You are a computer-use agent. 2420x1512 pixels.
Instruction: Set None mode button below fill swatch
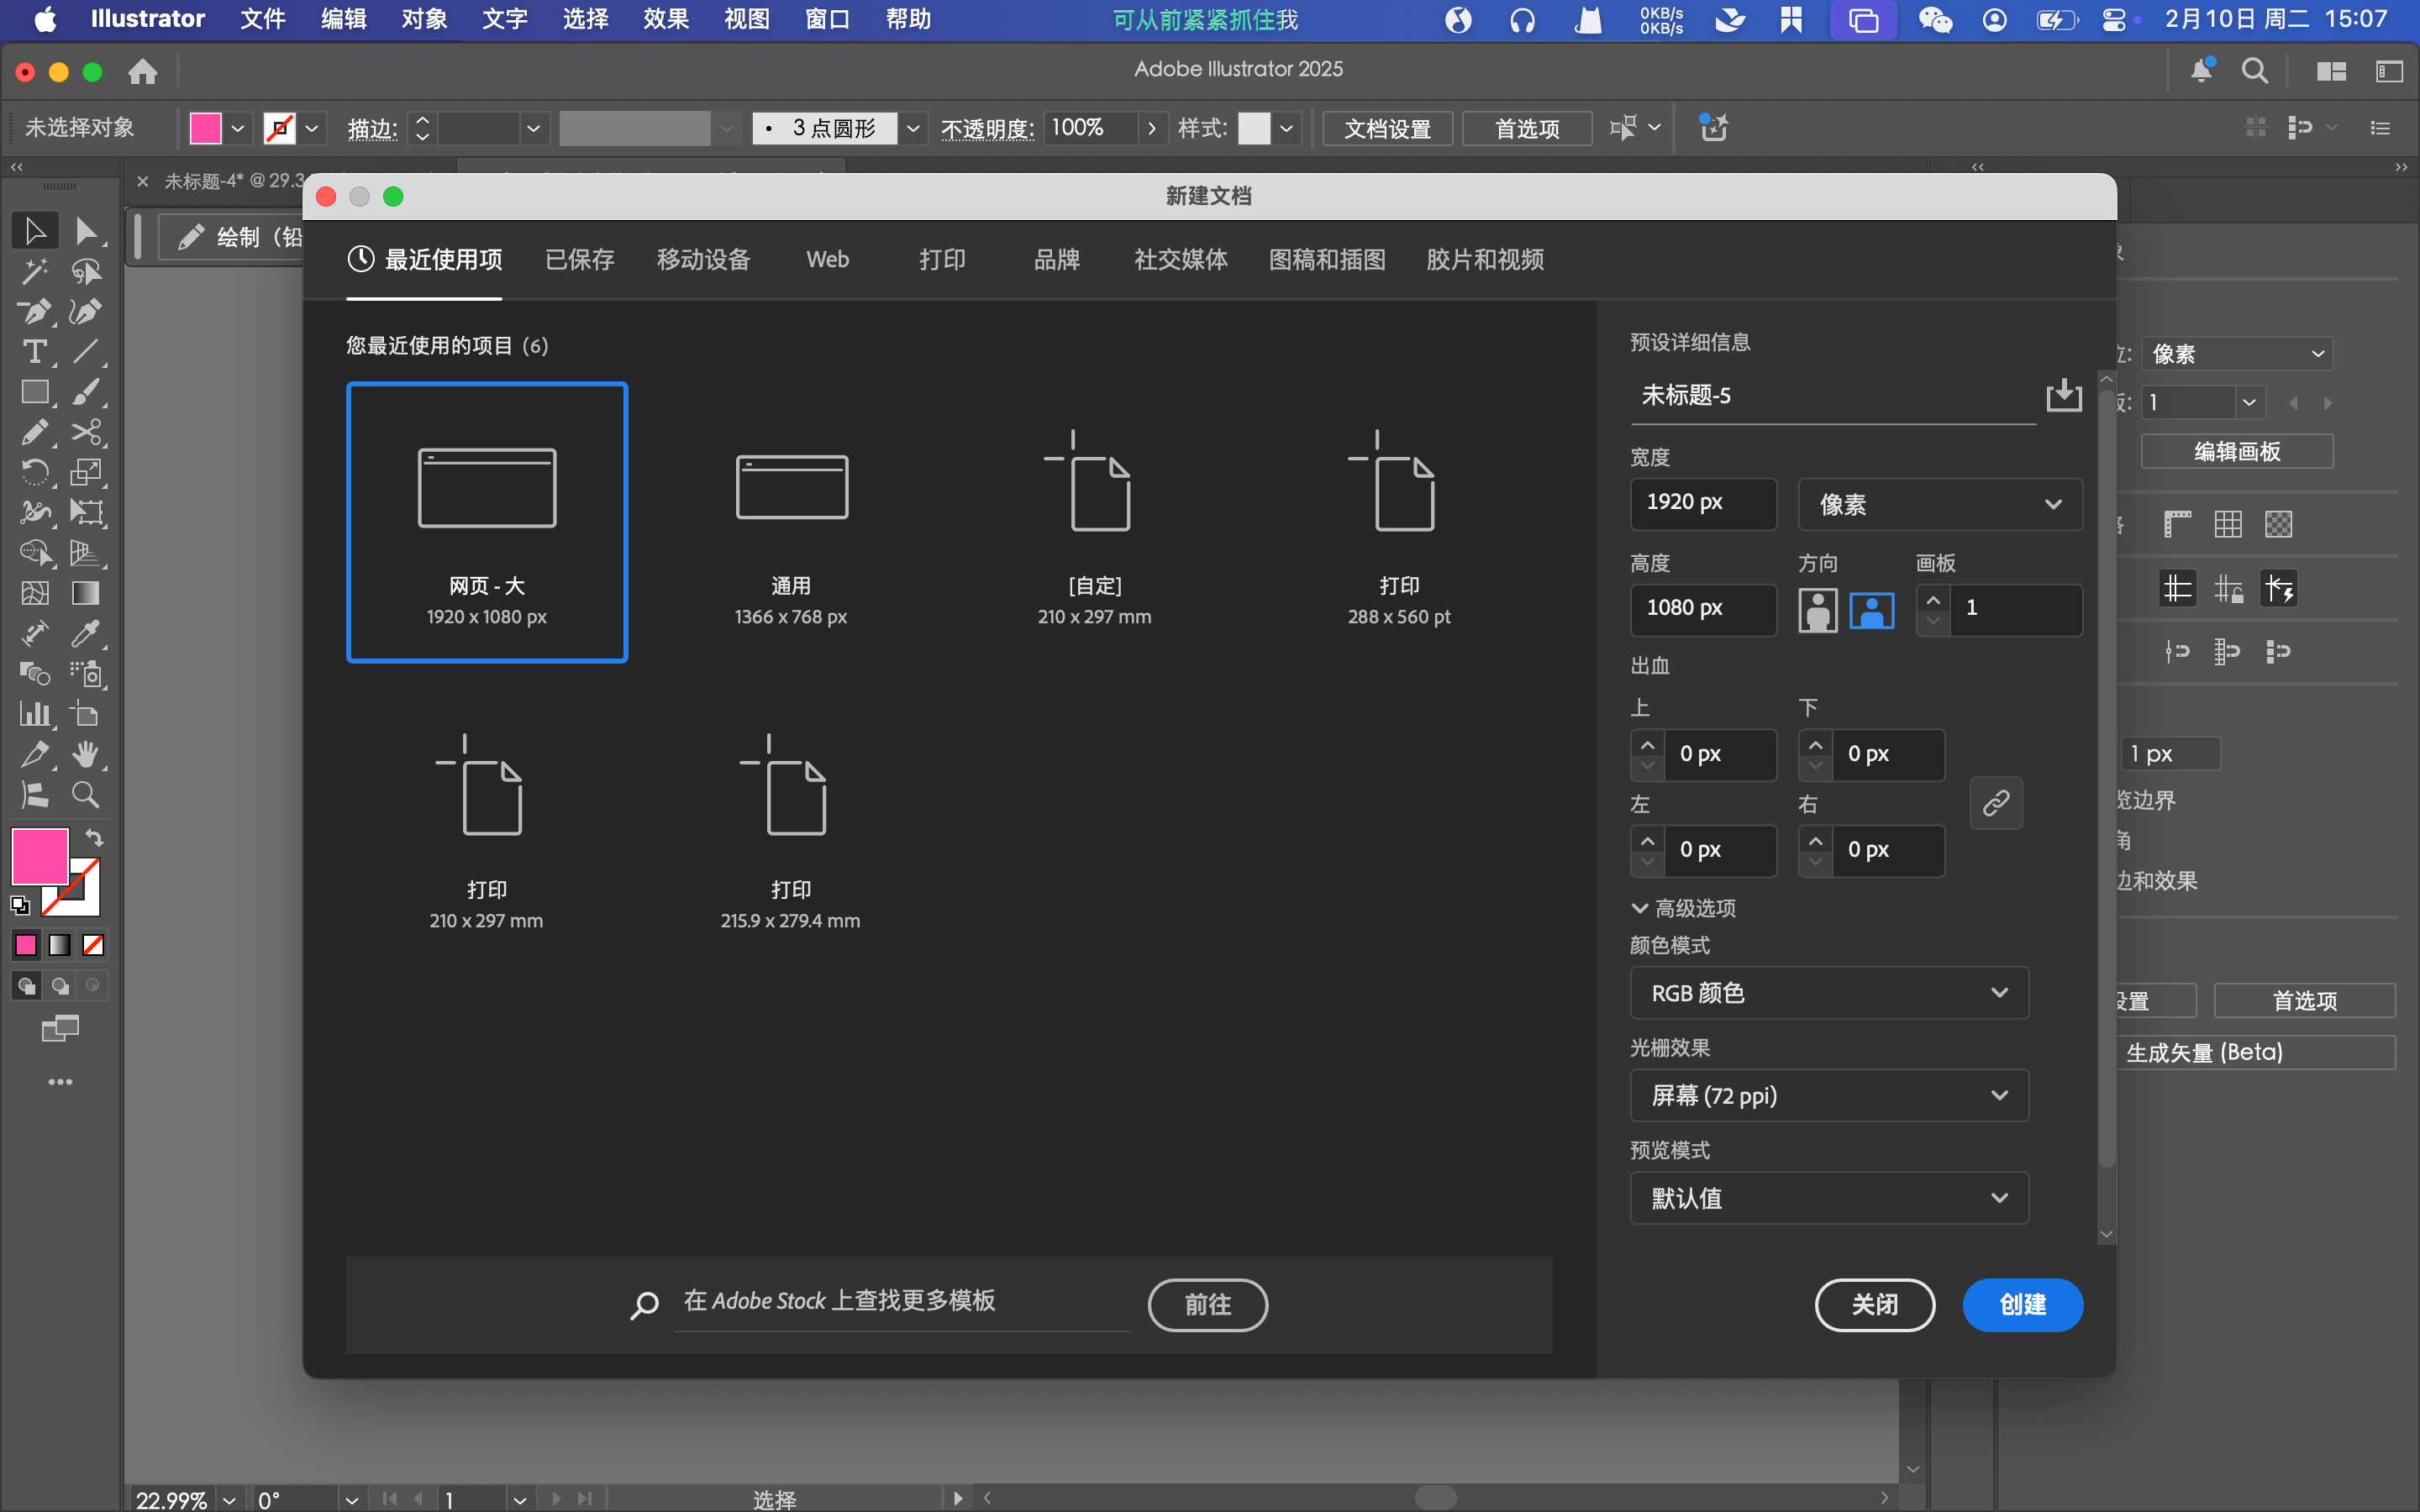point(93,944)
